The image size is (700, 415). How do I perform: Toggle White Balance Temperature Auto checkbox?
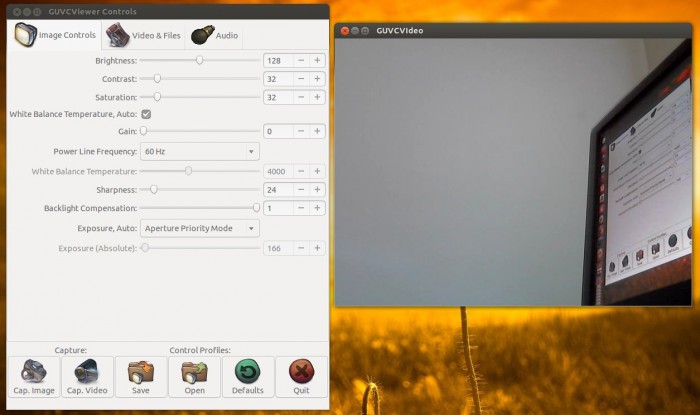[146, 114]
